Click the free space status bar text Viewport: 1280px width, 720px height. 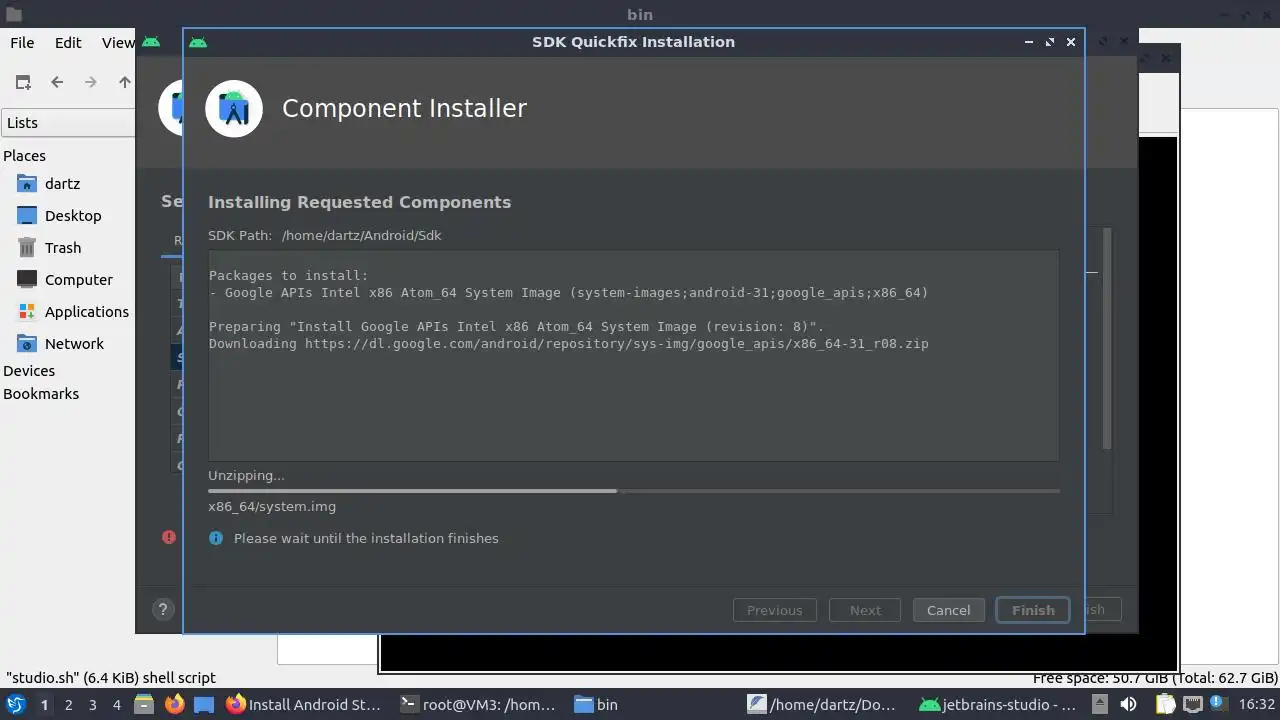[x=1156, y=677]
